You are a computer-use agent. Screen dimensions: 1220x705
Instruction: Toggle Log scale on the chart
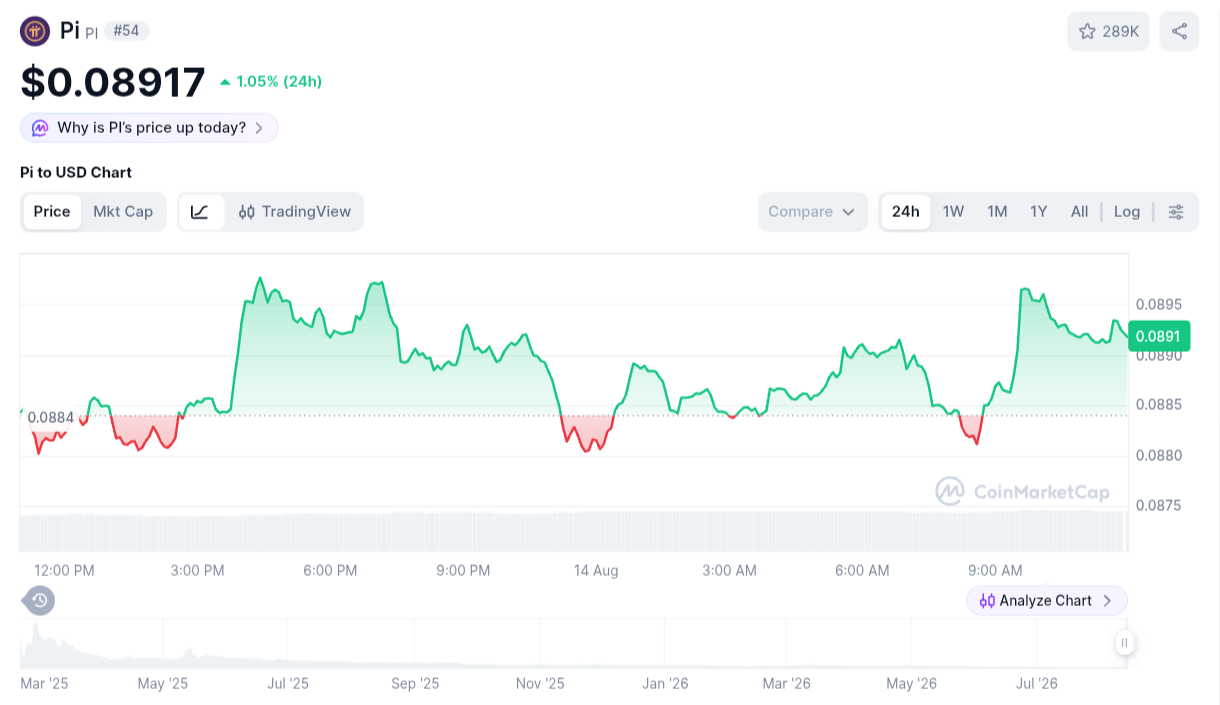coord(1127,212)
